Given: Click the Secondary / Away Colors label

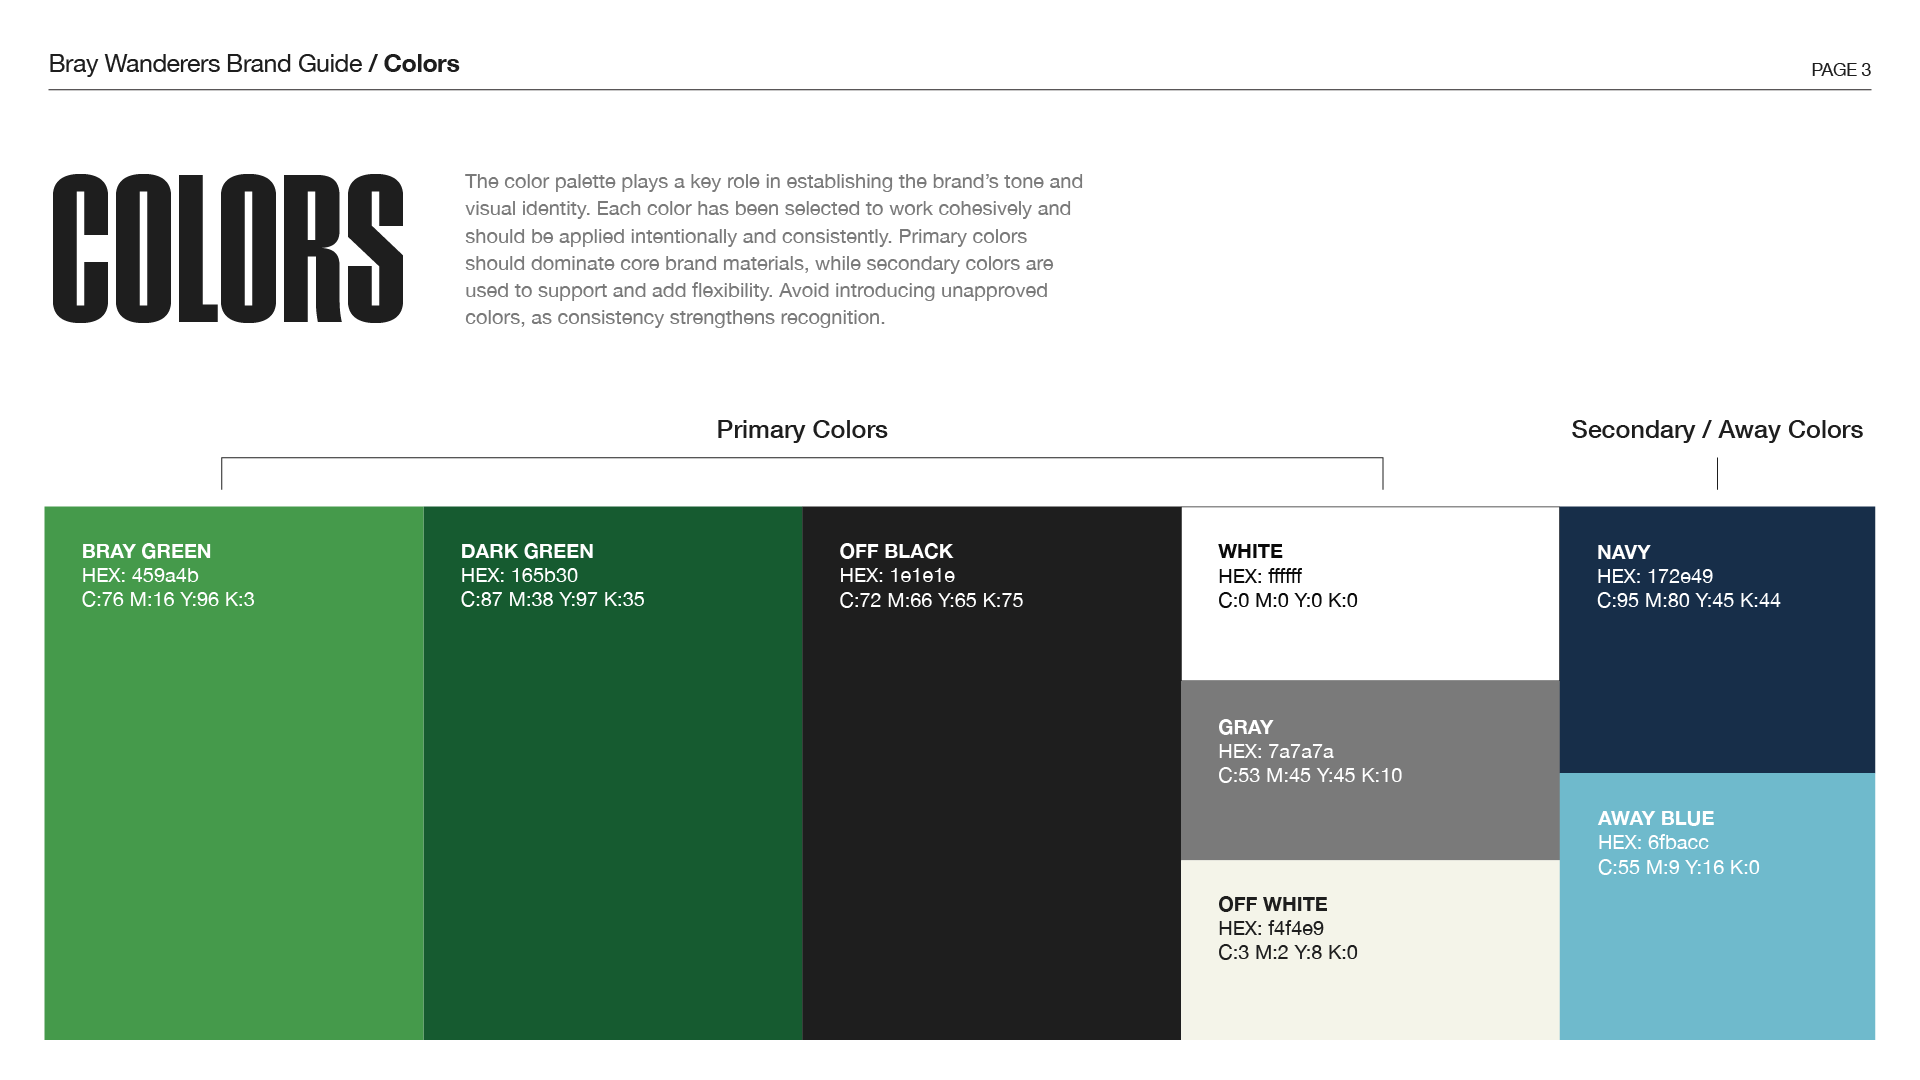Looking at the screenshot, I should 1717,429.
